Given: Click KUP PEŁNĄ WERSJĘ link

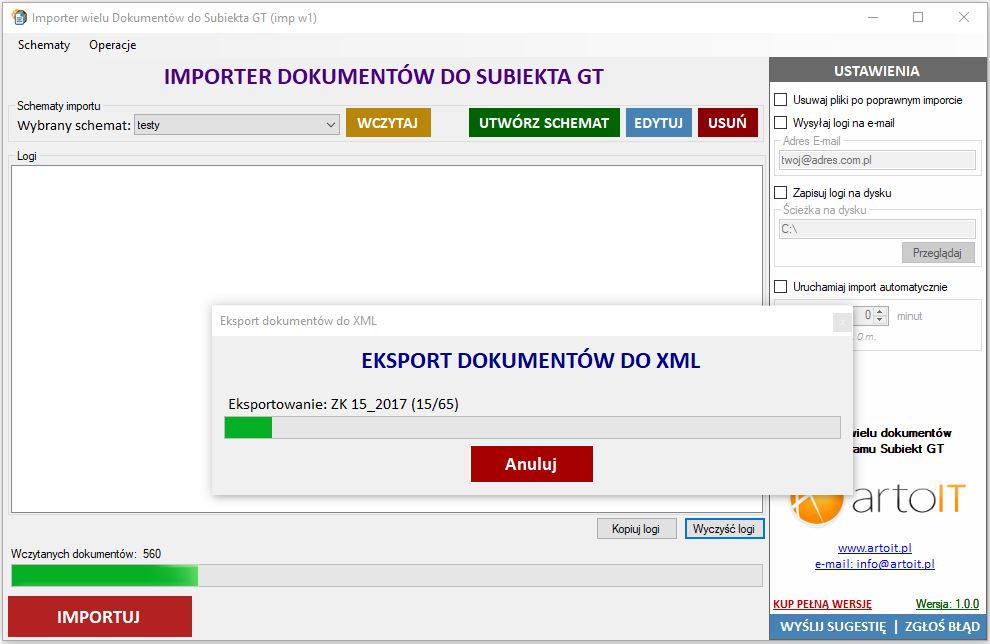Looking at the screenshot, I should pyautogui.click(x=822, y=604).
